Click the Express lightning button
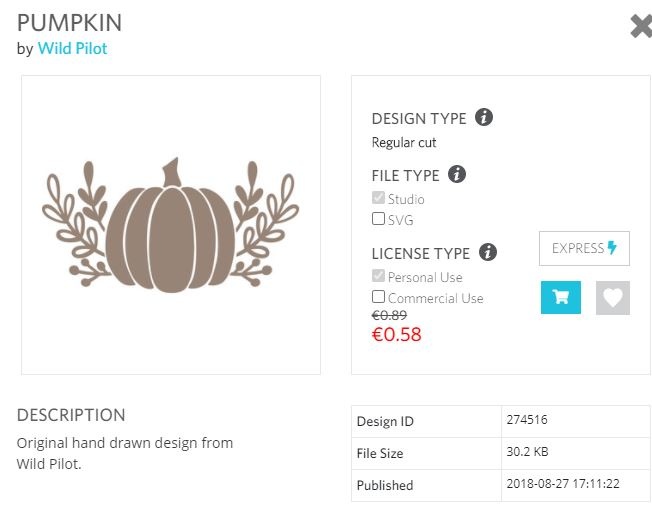 584,248
